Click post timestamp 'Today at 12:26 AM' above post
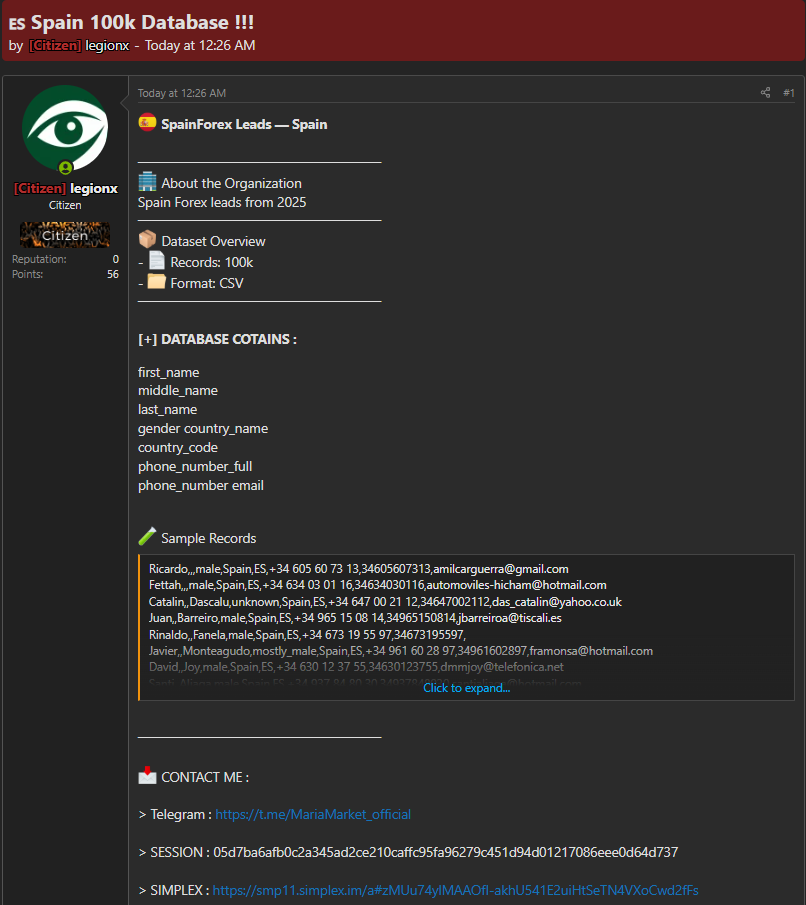The height and width of the screenshot is (905, 806). [x=182, y=93]
